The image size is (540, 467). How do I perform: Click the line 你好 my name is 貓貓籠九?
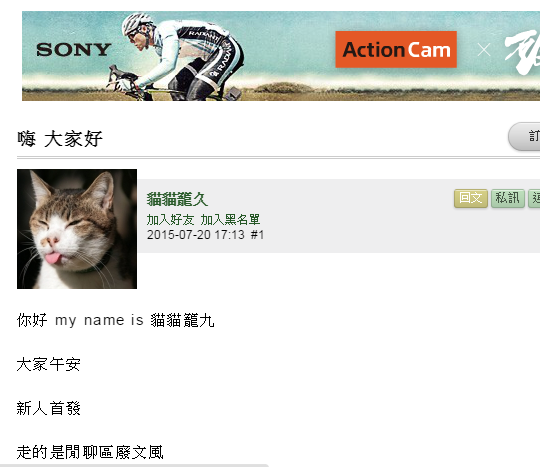(x=115, y=320)
